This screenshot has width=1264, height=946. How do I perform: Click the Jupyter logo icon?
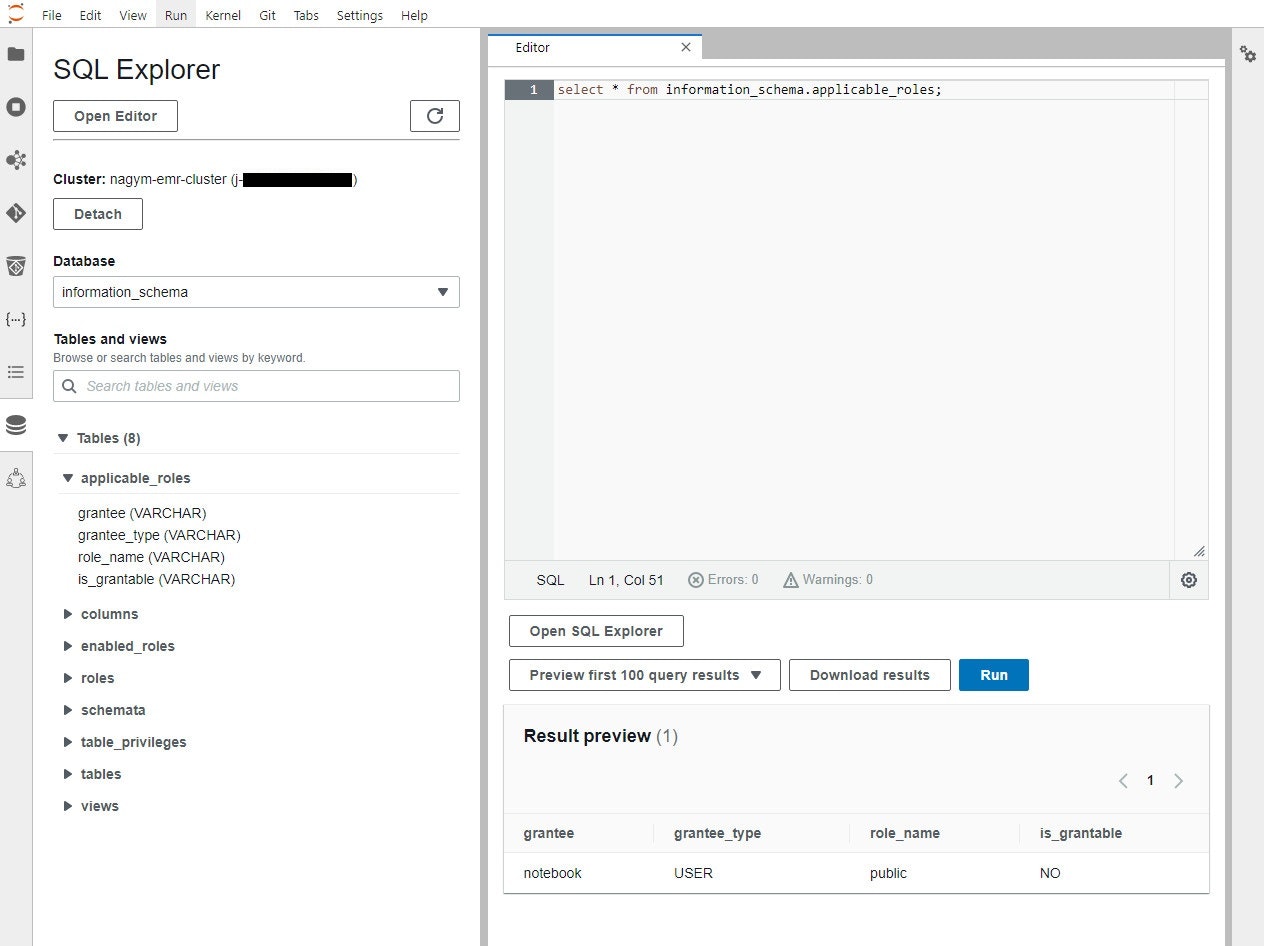(x=16, y=14)
